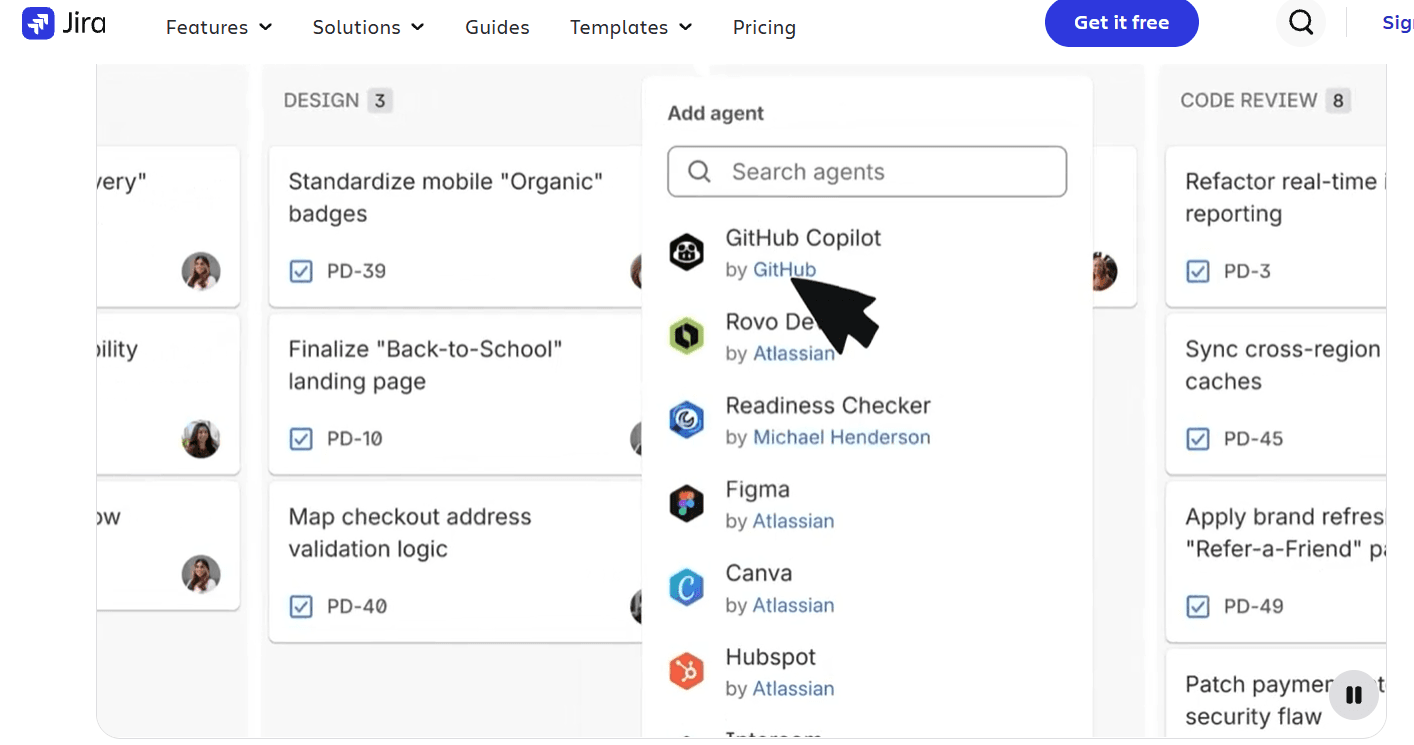This screenshot has width=1414, height=745.
Task: Expand the Features dropdown menu
Action: [x=219, y=27]
